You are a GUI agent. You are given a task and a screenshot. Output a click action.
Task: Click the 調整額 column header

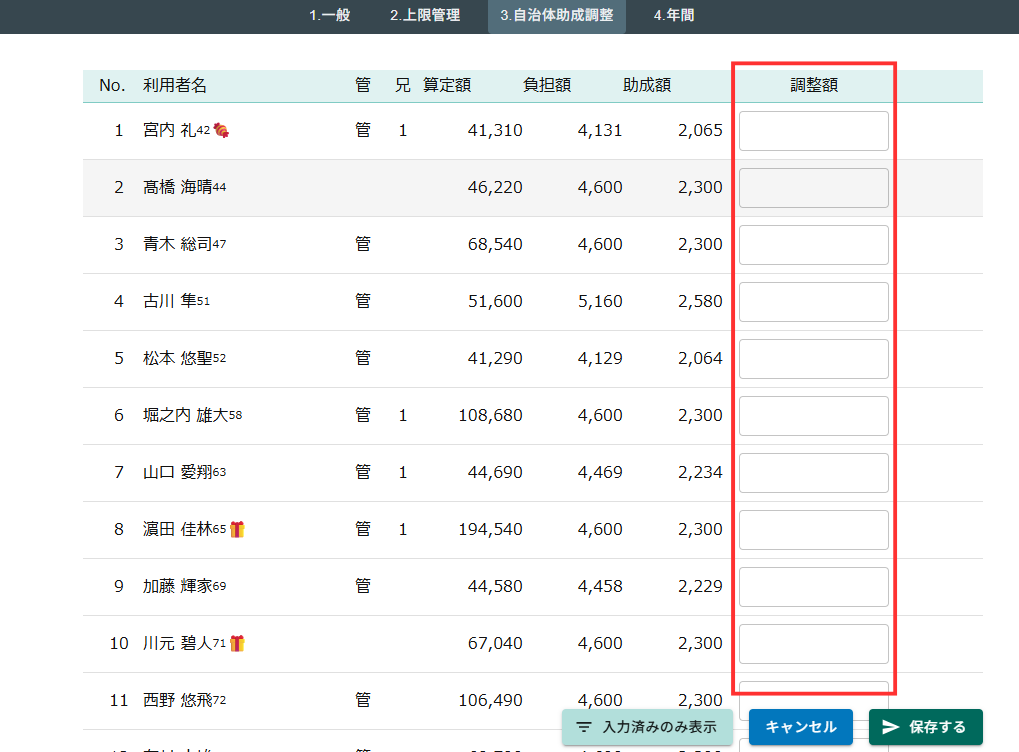813,86
